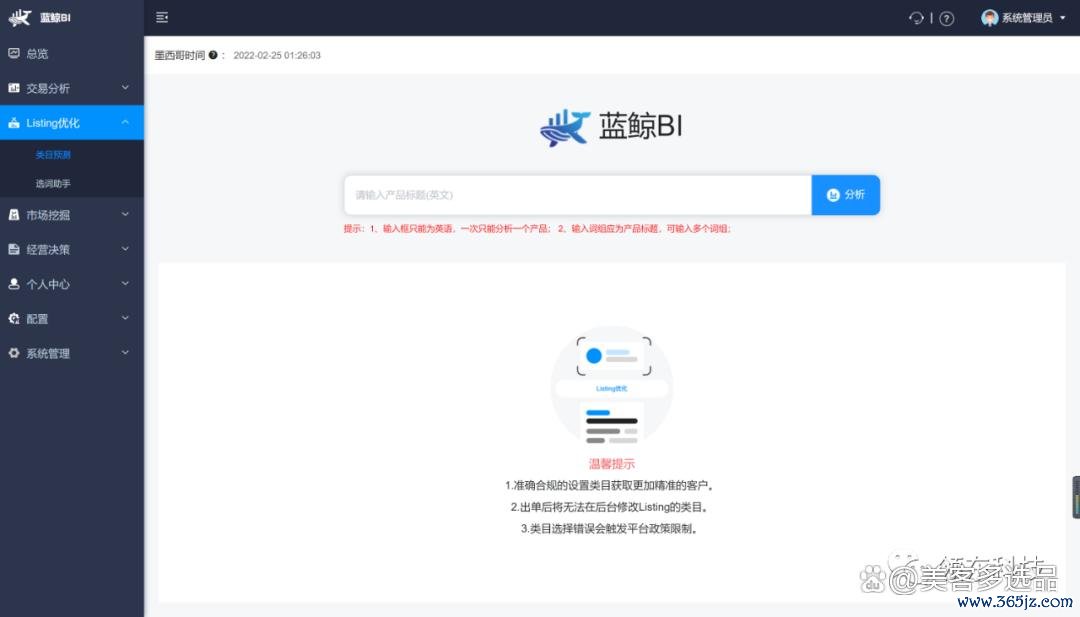Image resolution: width=1080 pixels, height=617 pixels.
Task: Open 总览 menu item
Action: coord(72,53)
